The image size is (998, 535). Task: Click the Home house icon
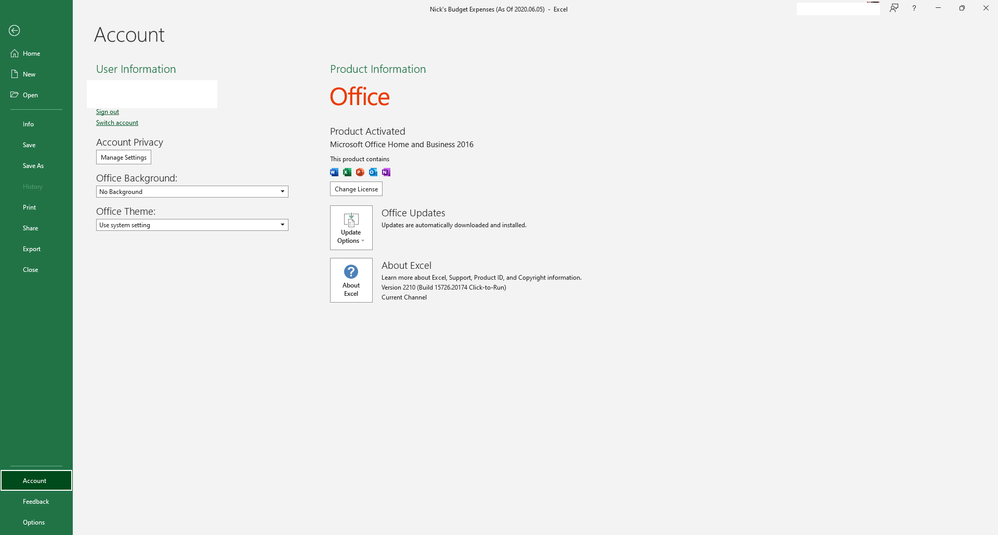(x=15, y=53)
